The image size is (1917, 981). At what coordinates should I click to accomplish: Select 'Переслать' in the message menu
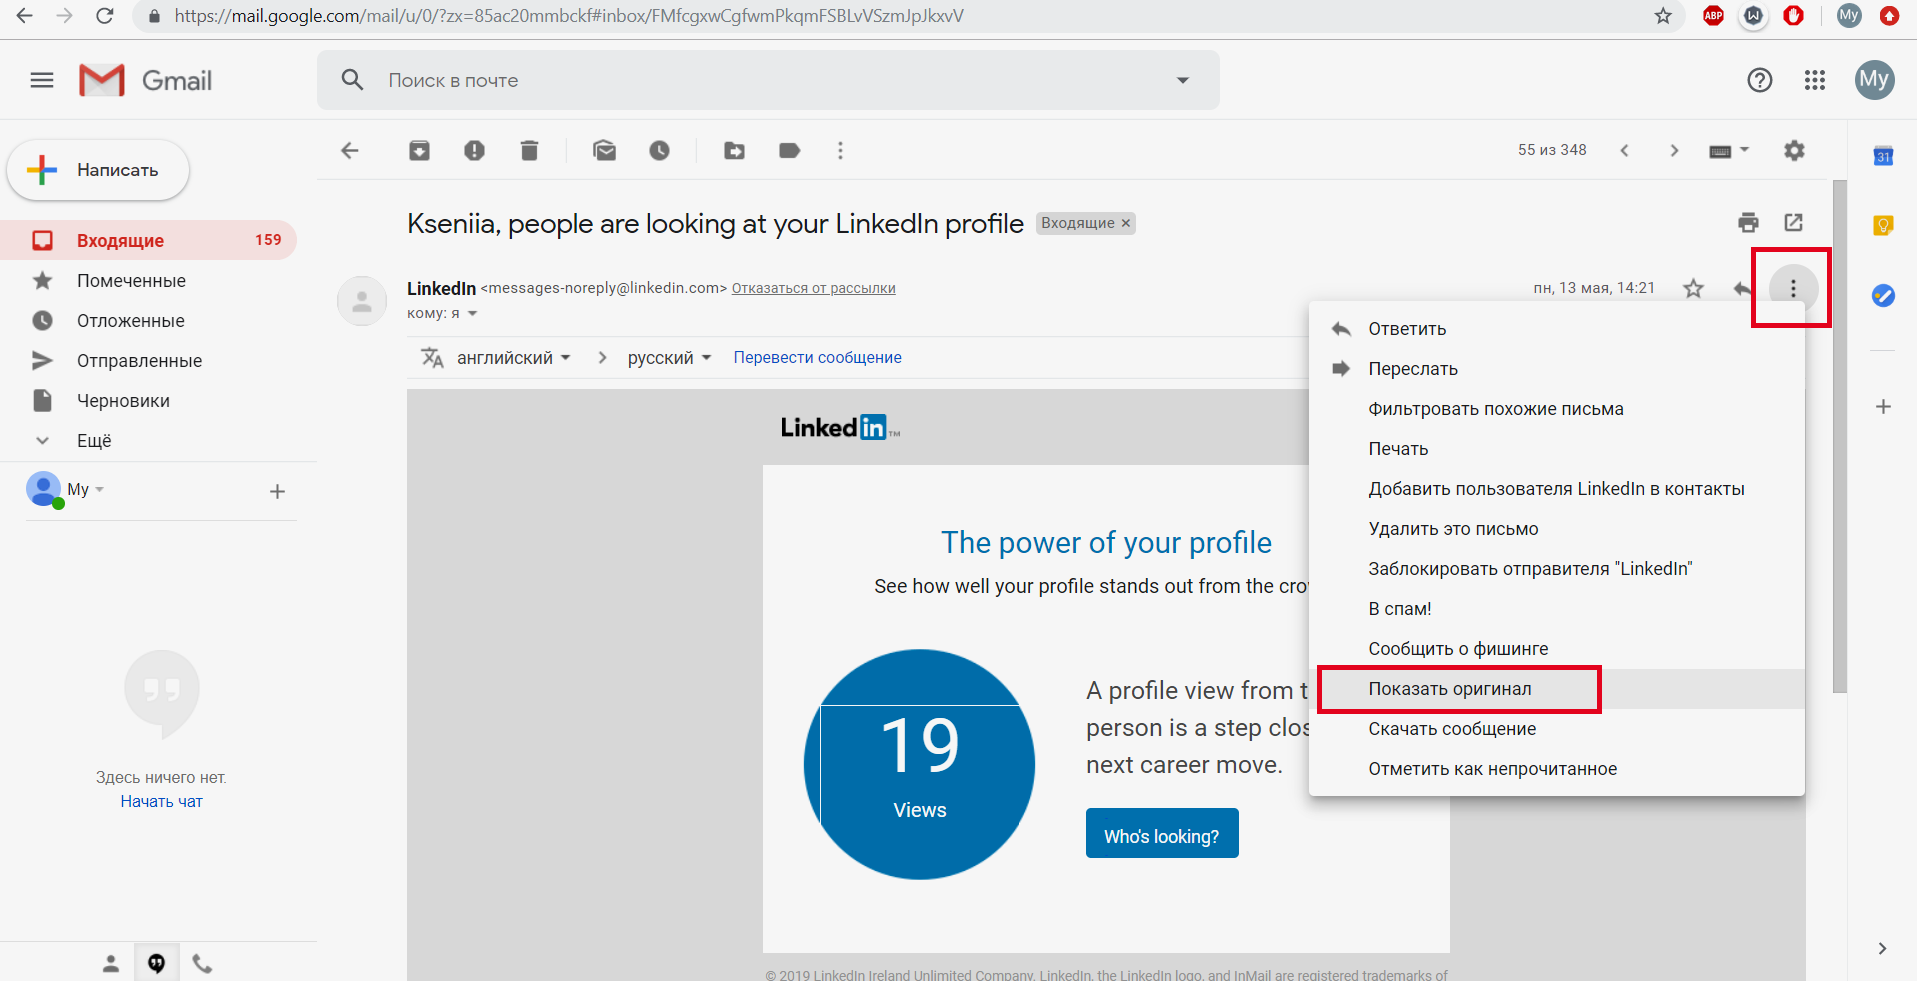(x=1556, y=369)
